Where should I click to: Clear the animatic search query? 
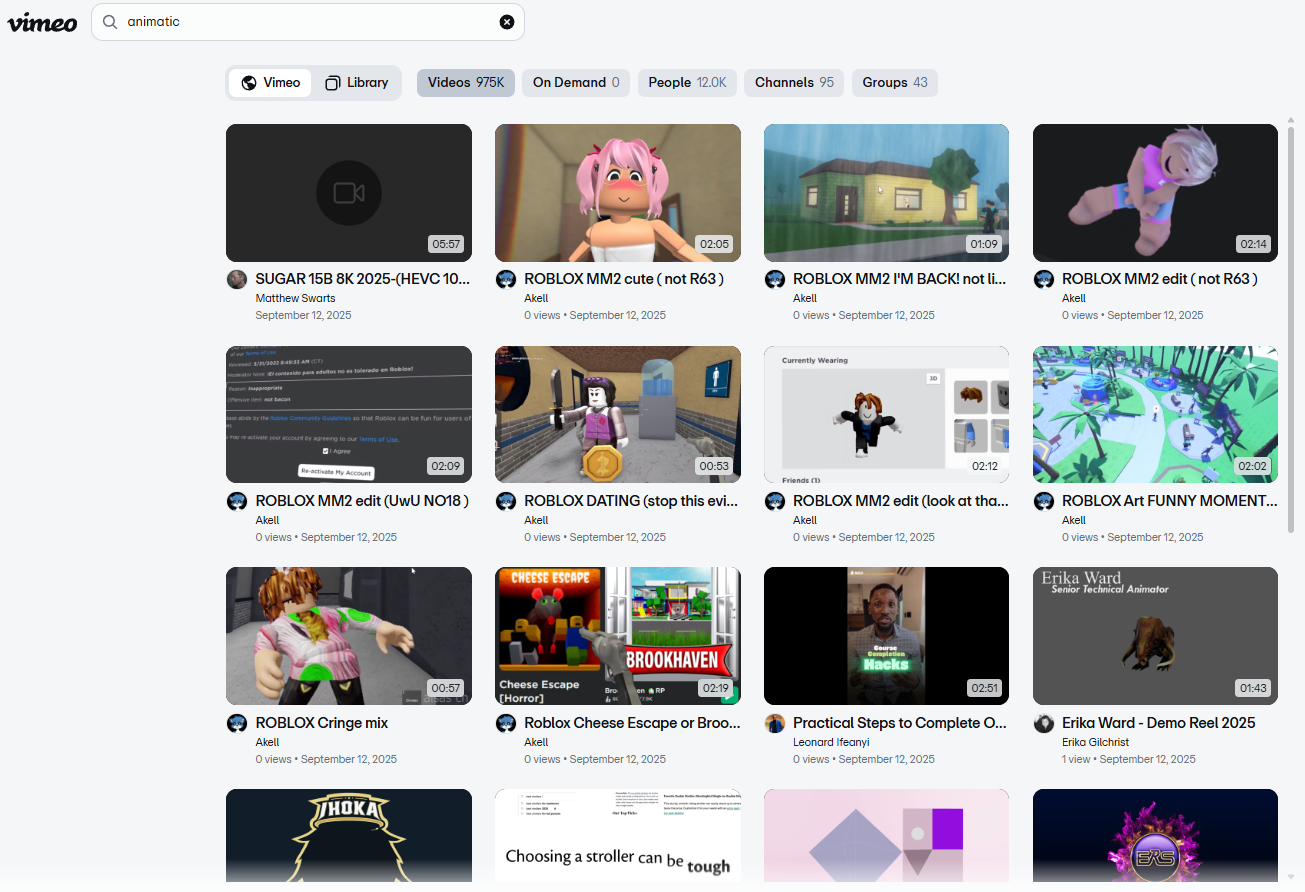507,22
